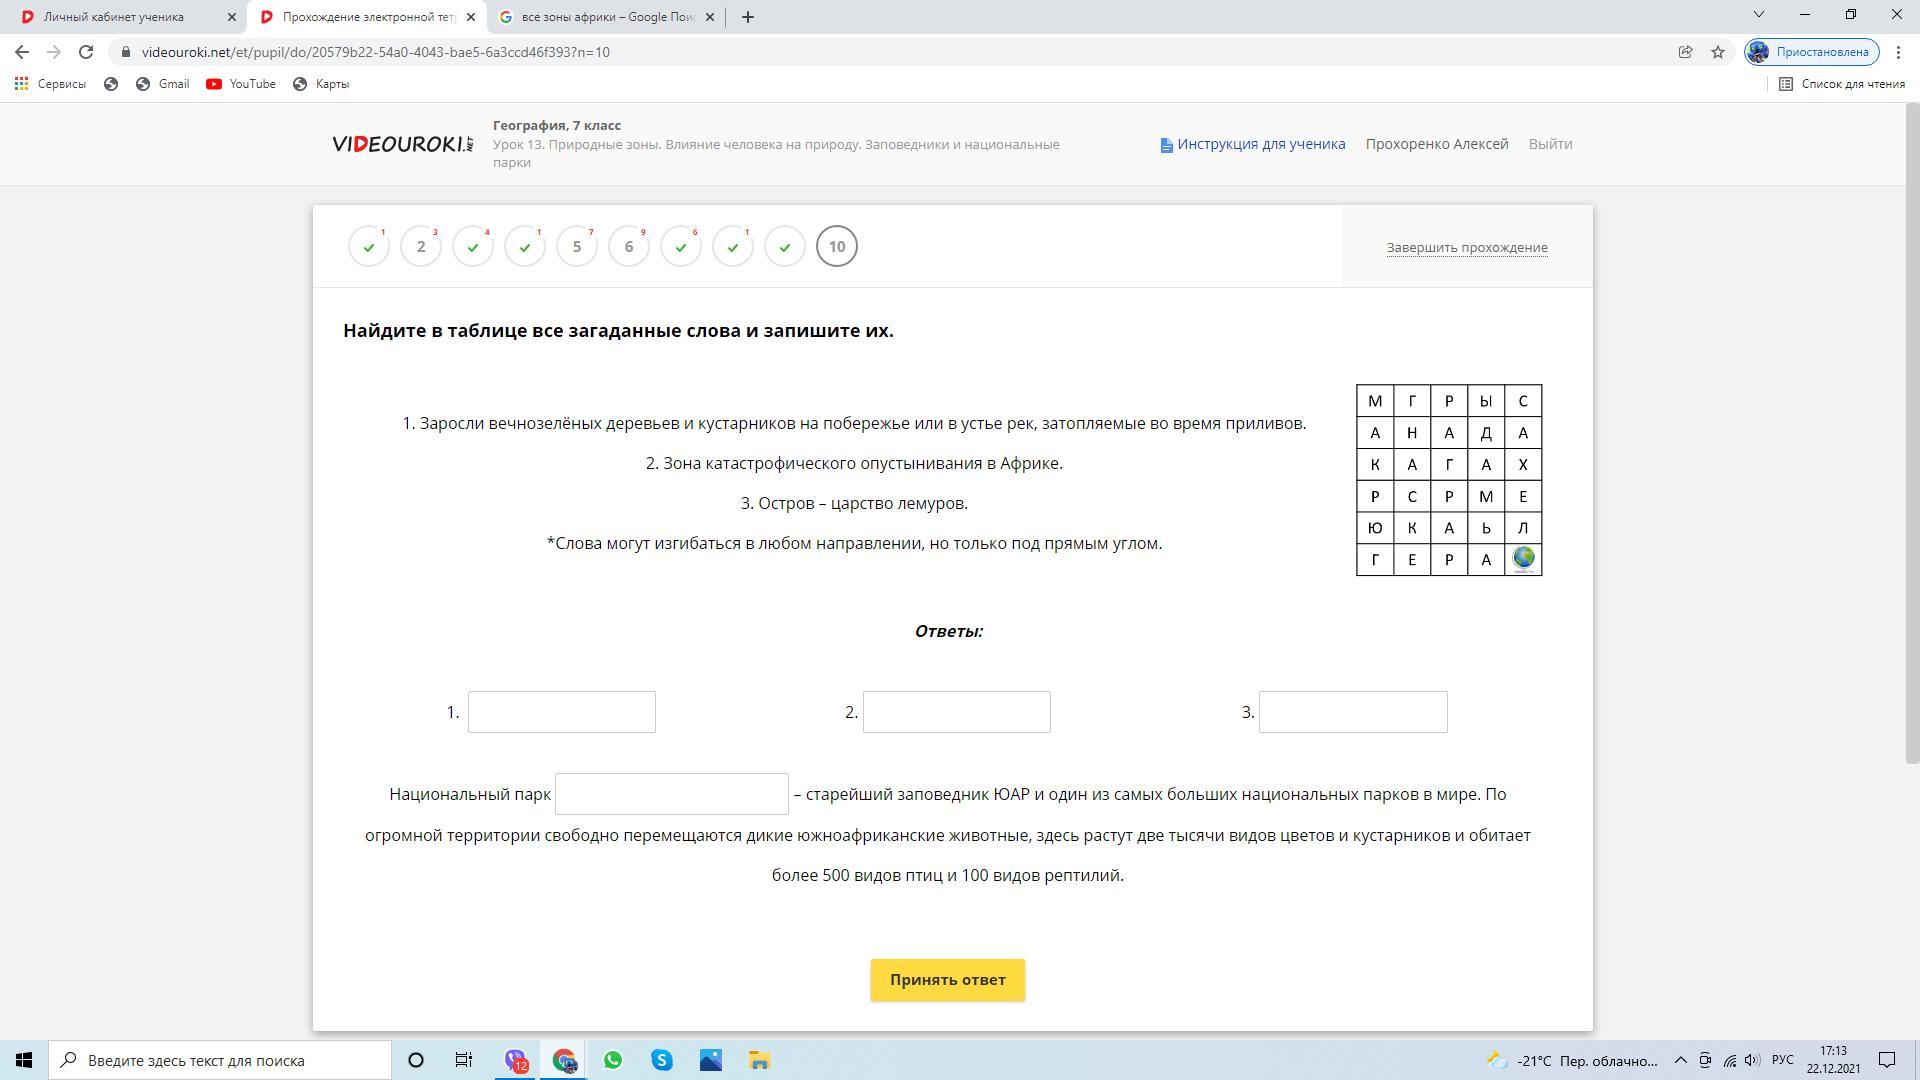The height and width of the screenshot is (1080, 1920).
Task: Click the share page icon in address bar
Action: [1685, 52]
